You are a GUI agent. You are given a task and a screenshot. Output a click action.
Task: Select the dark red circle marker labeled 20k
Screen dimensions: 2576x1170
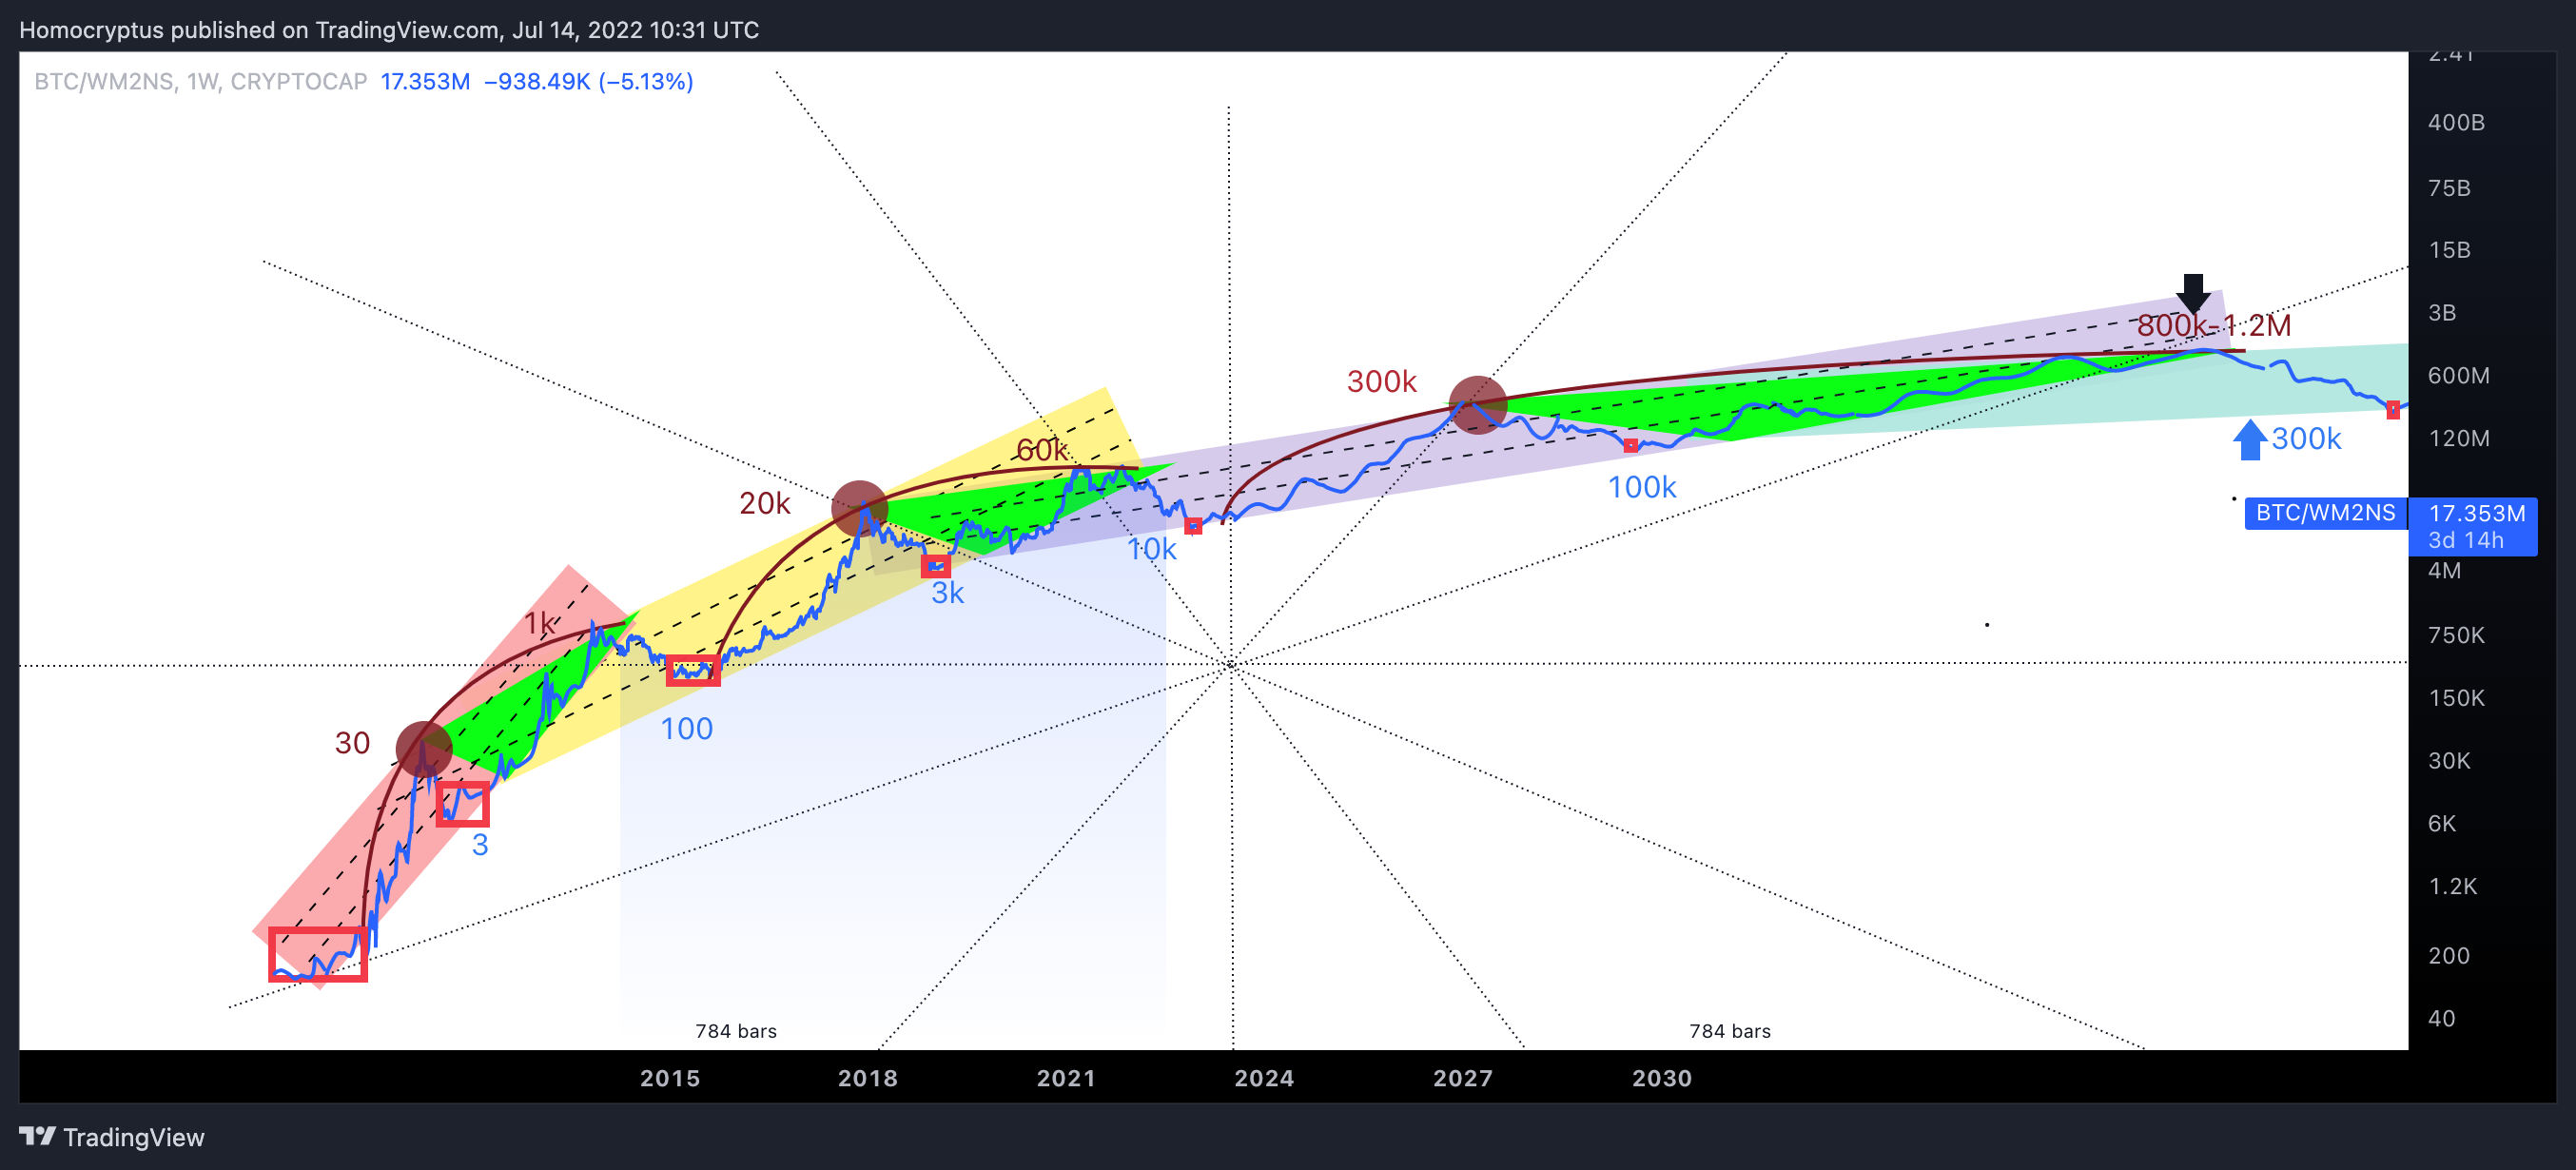pos(860,508)
